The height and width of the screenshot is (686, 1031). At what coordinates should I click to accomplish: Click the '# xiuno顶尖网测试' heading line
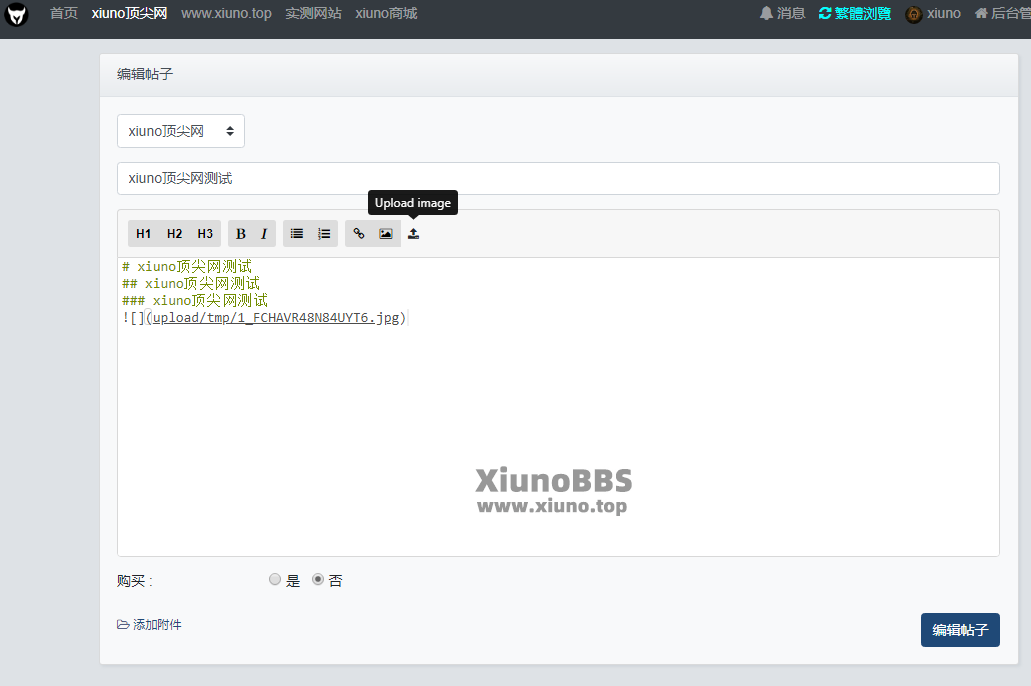tap(187, 266)
